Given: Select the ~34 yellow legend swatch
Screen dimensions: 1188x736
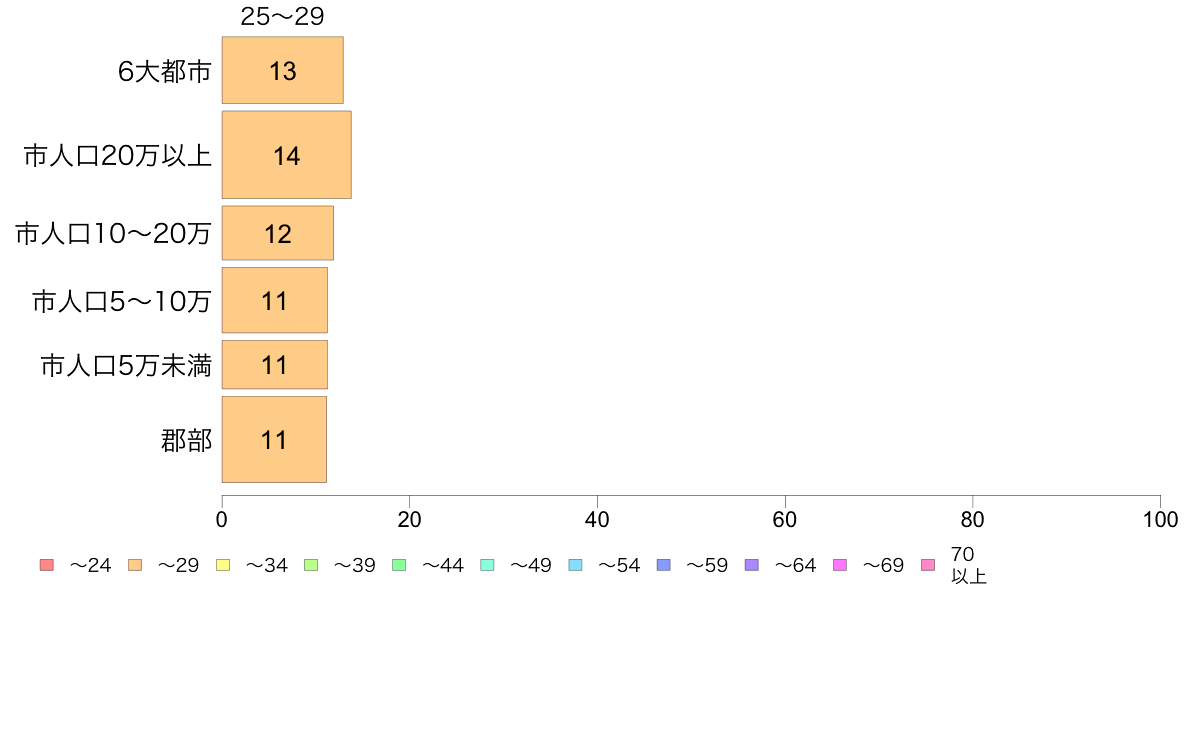Looking at the screenshot, I should click(223, 565).
